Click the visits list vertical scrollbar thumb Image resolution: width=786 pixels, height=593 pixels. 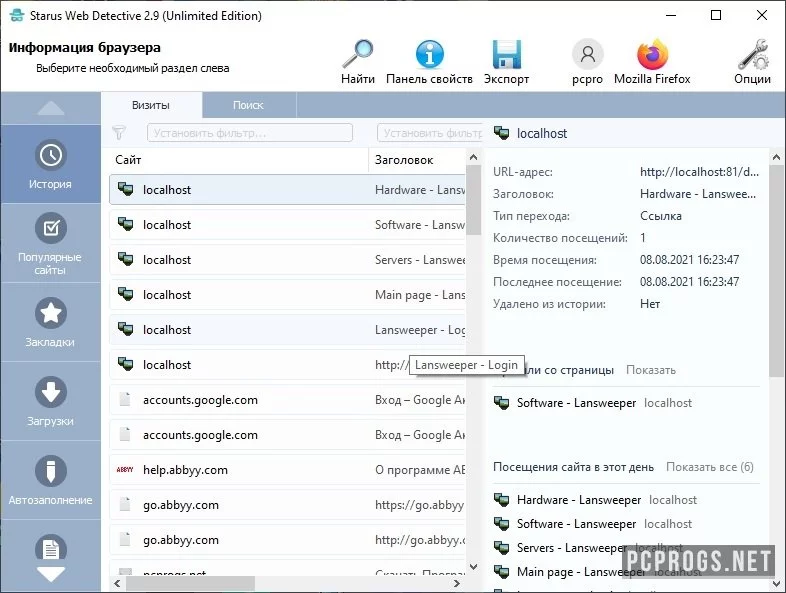(x=473, y=200)
